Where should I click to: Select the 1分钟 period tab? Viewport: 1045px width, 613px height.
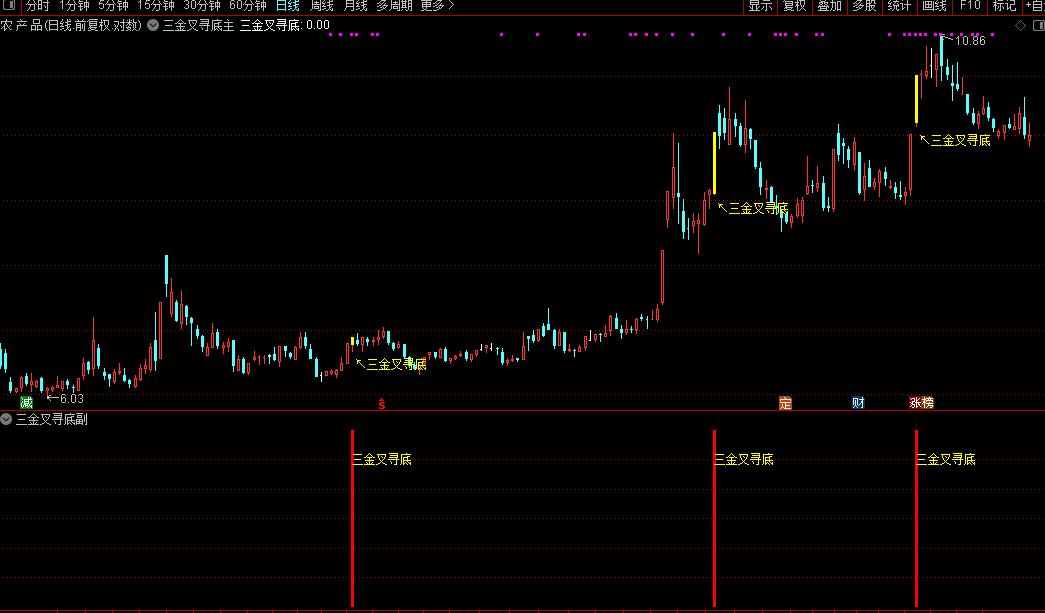[74, 7]
